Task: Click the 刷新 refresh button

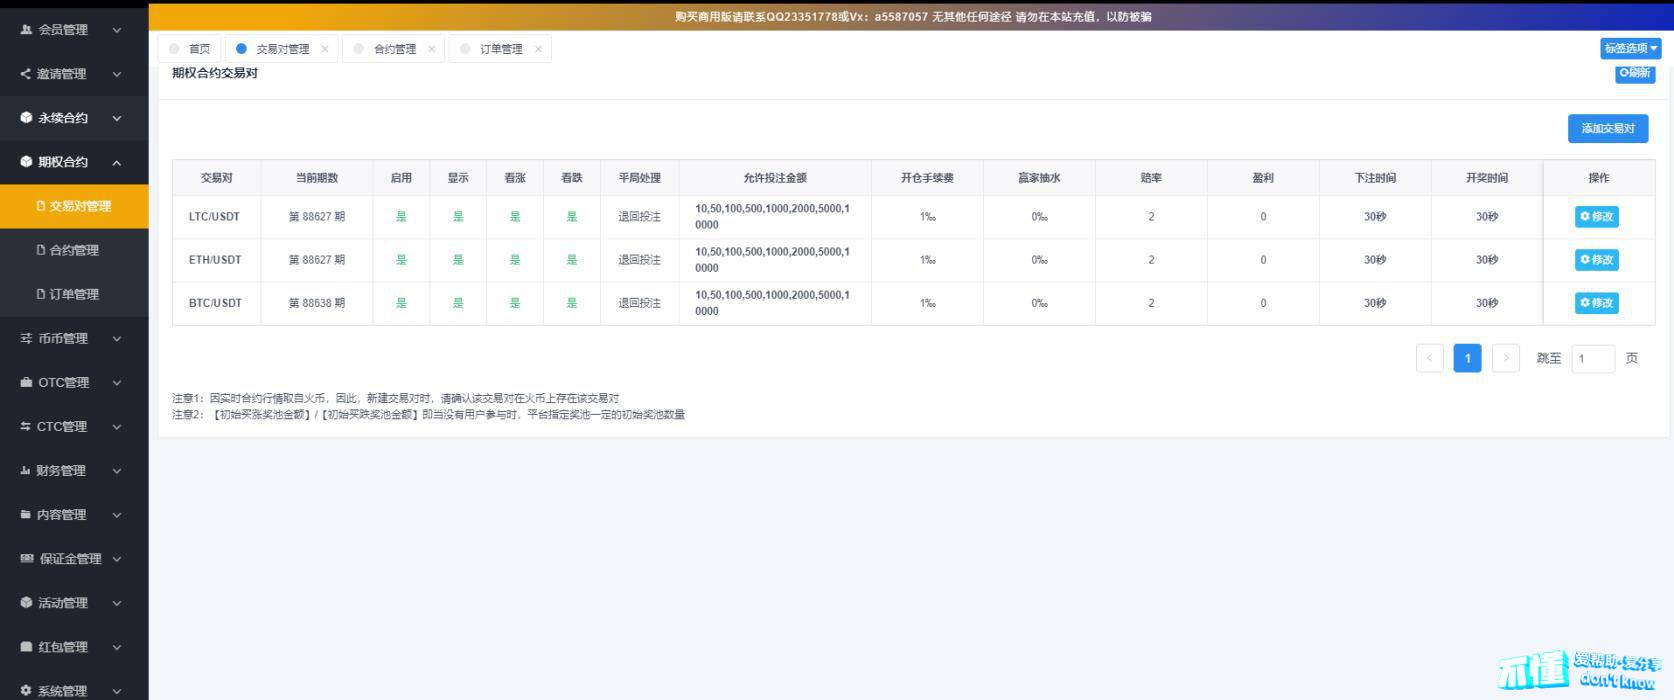Action: click(1635, 73)
